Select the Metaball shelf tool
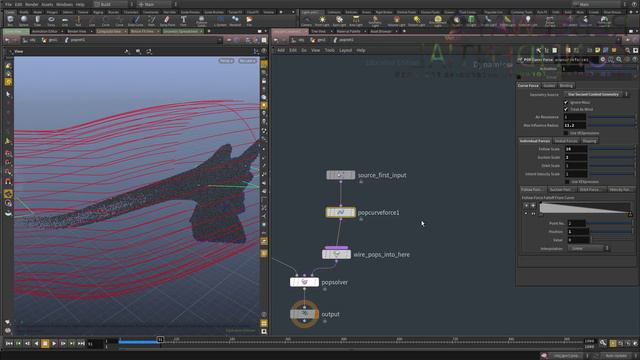640x360 pixels. coord(236,21)
